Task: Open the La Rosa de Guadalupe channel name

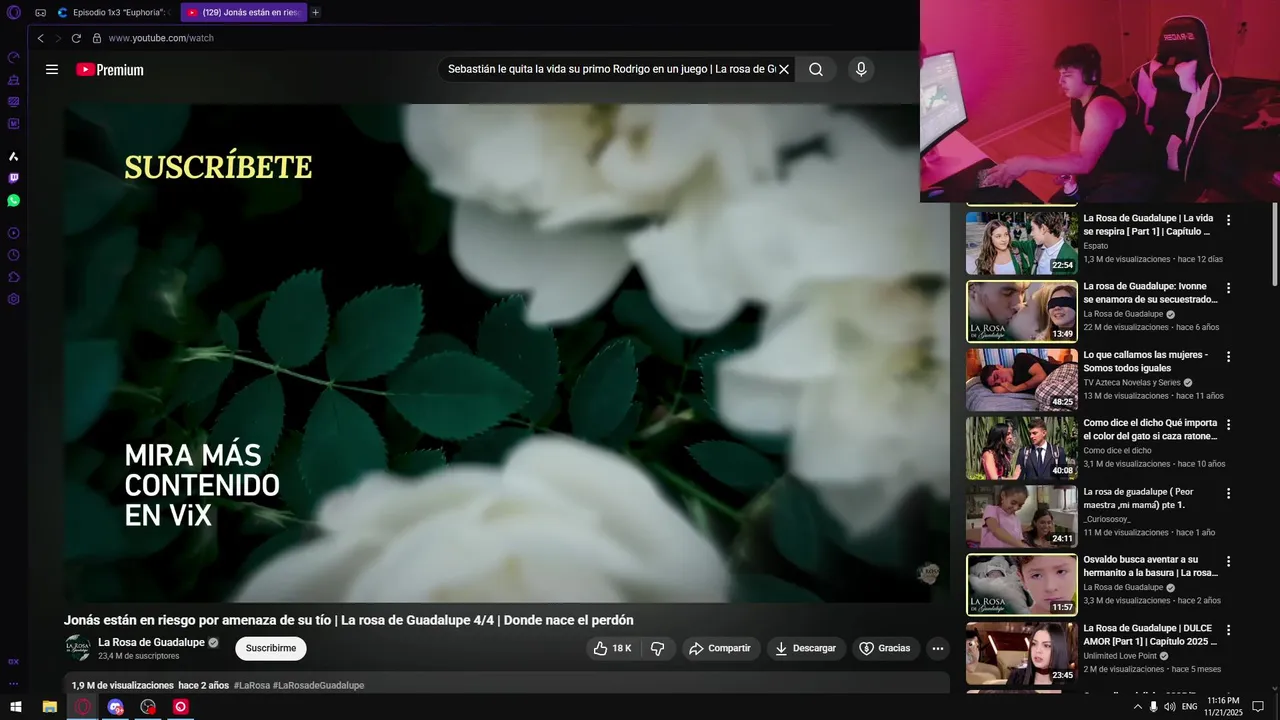Action: coord(151,642)
